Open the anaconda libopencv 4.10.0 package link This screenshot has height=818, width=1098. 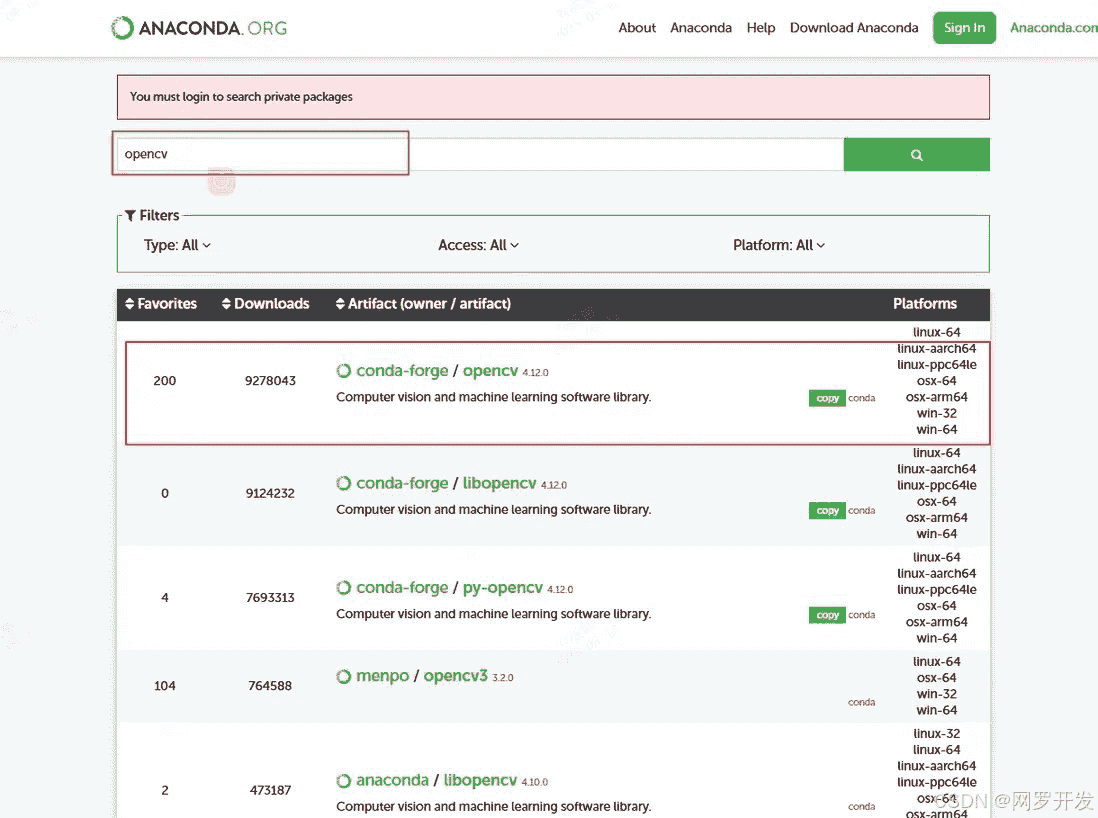click(x=480, y=780)
